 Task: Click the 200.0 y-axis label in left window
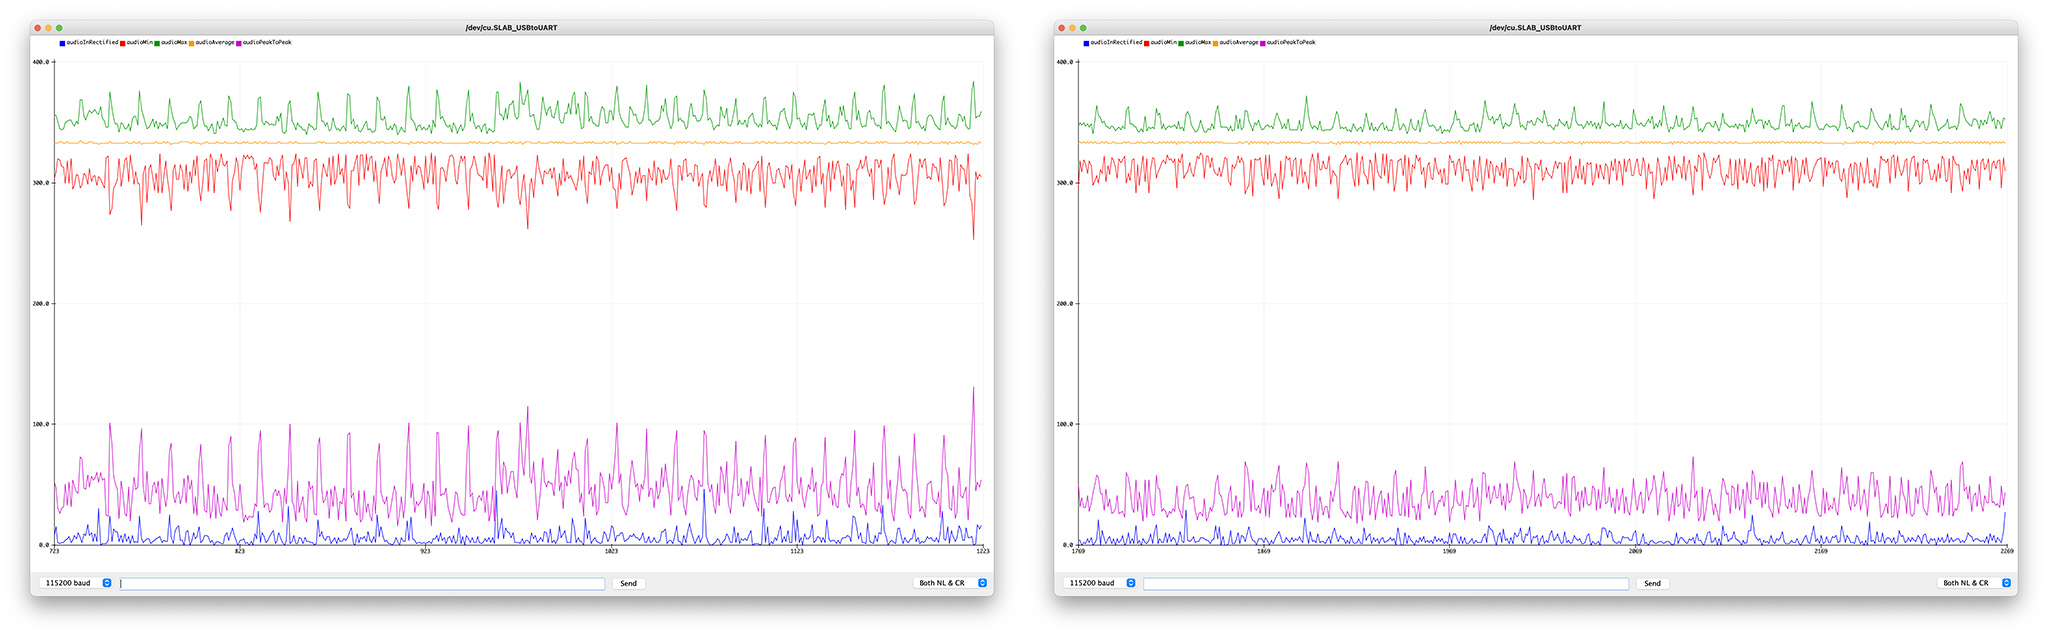pyautogui.click(x=41, y=303)
